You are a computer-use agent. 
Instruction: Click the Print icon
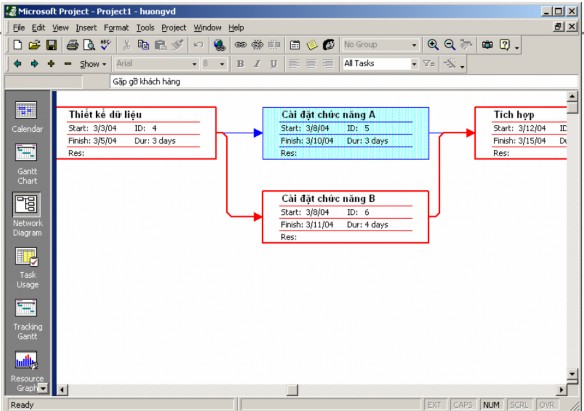[72, 45]
